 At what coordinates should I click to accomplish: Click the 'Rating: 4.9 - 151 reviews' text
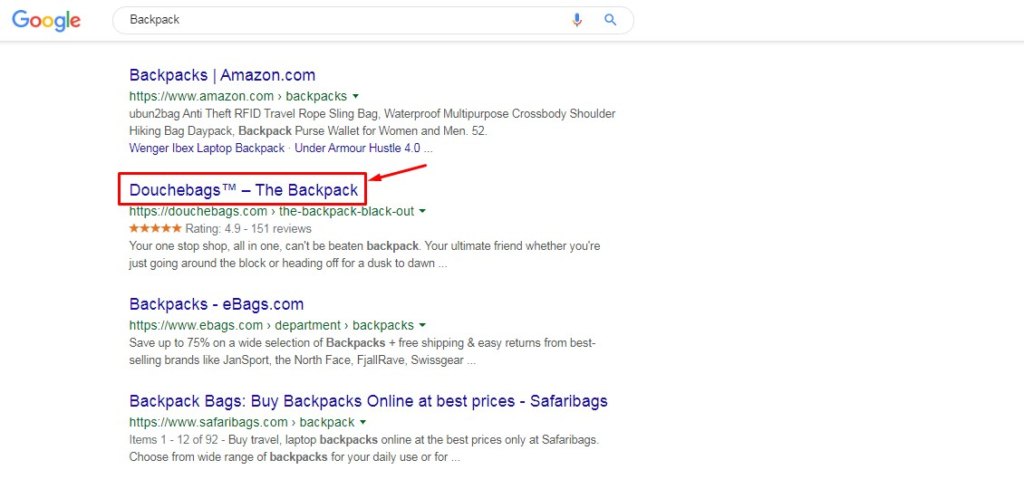248,229
